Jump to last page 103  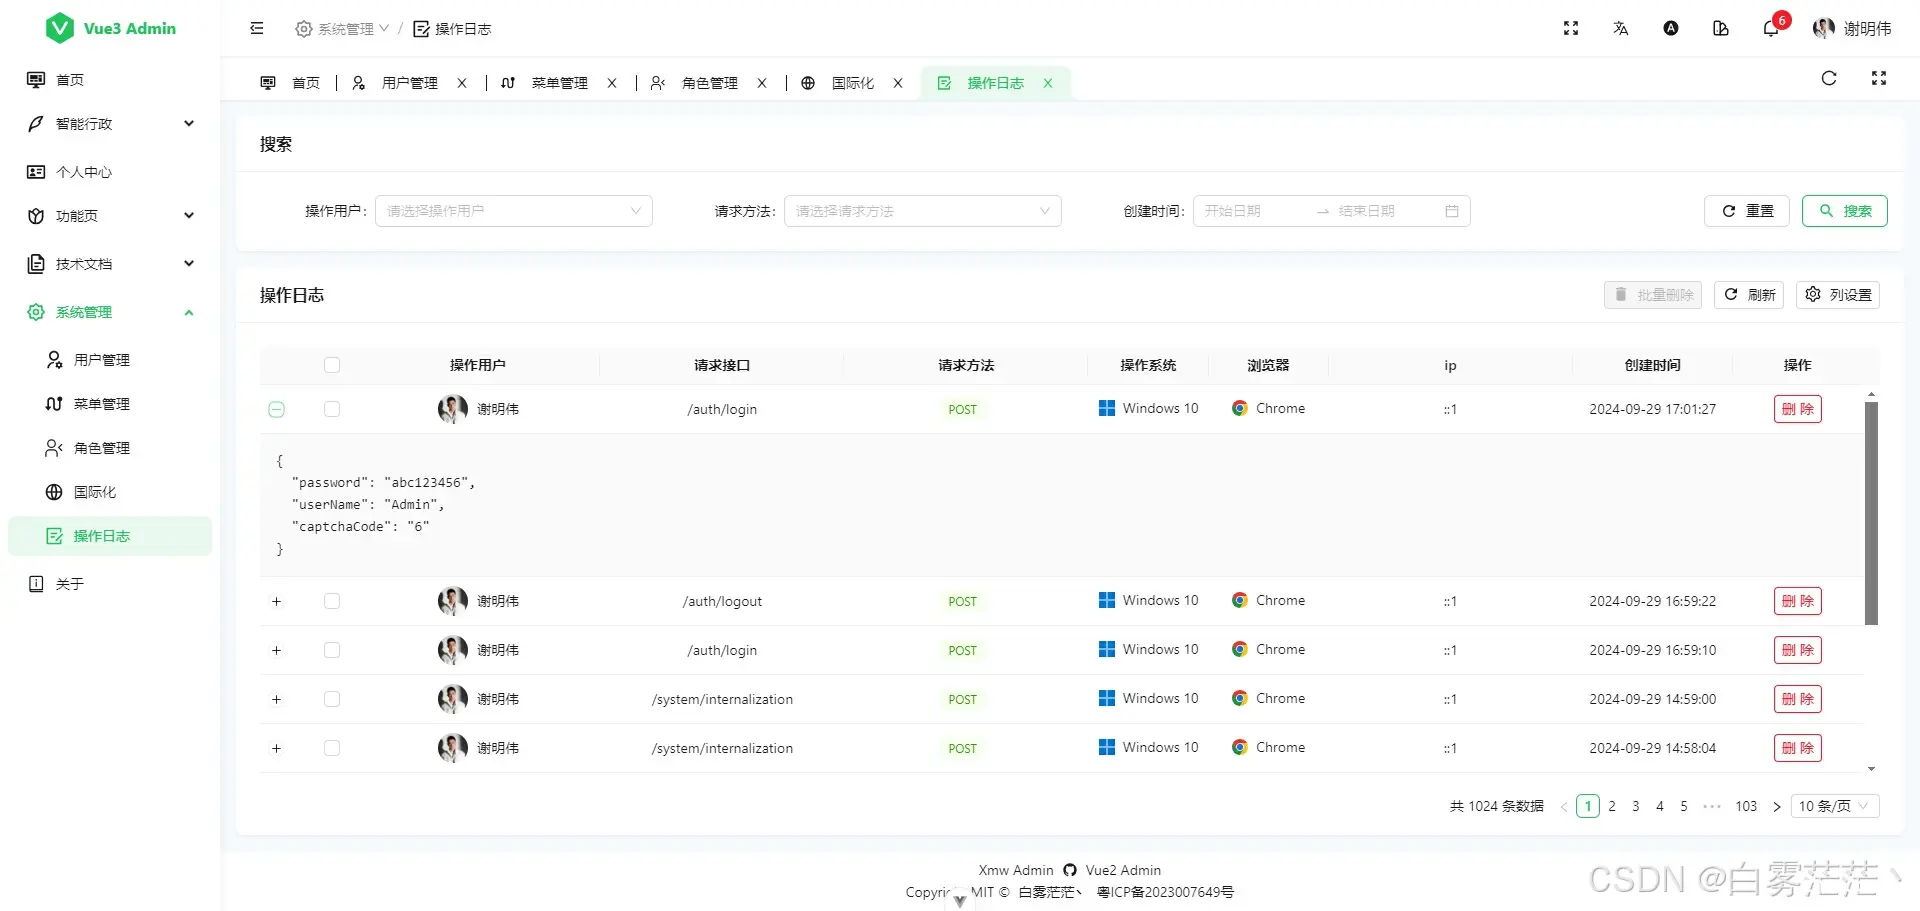click(x=1746, y=806)
